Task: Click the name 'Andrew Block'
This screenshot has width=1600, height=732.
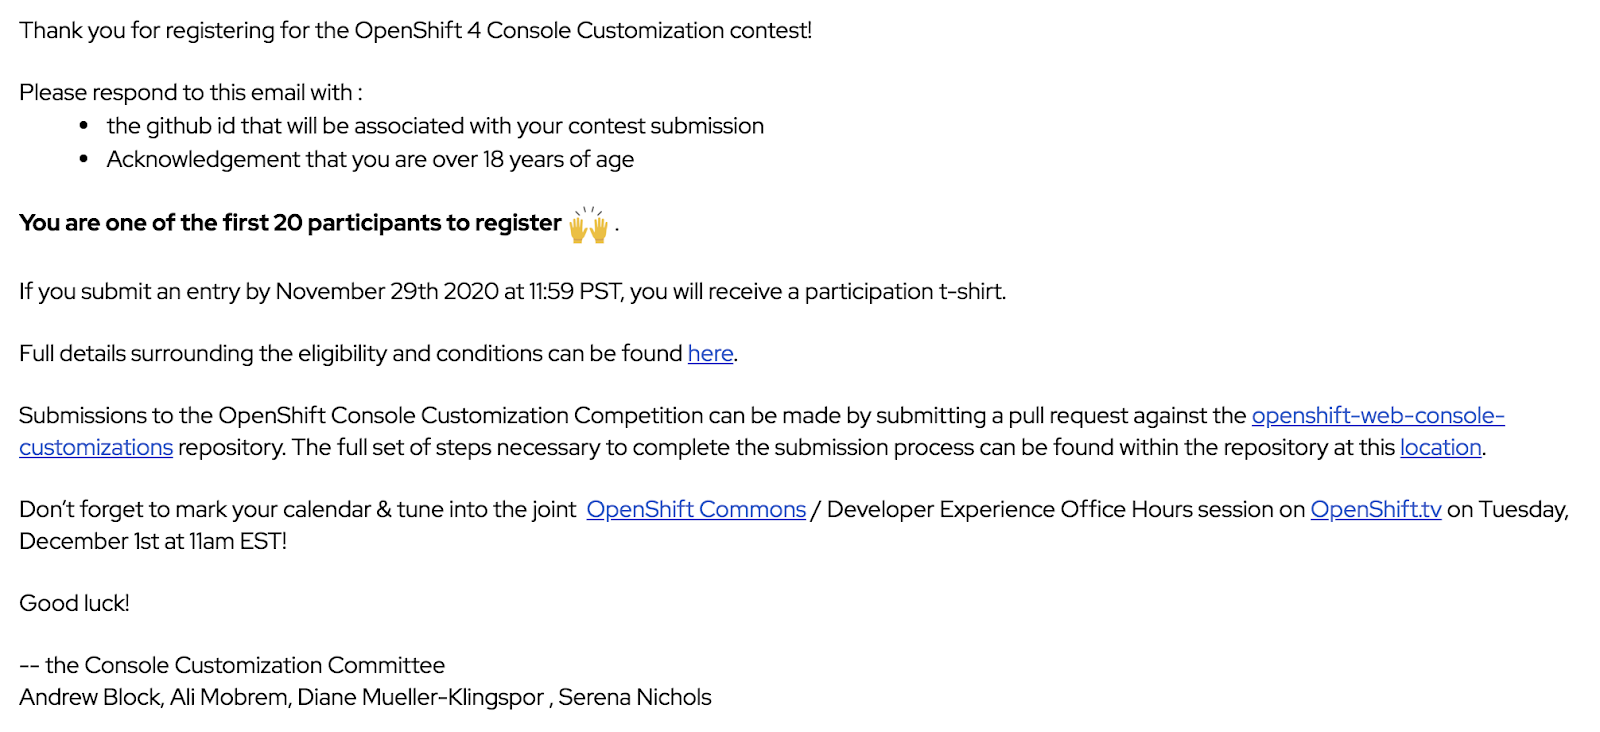Action: point(90,698)
